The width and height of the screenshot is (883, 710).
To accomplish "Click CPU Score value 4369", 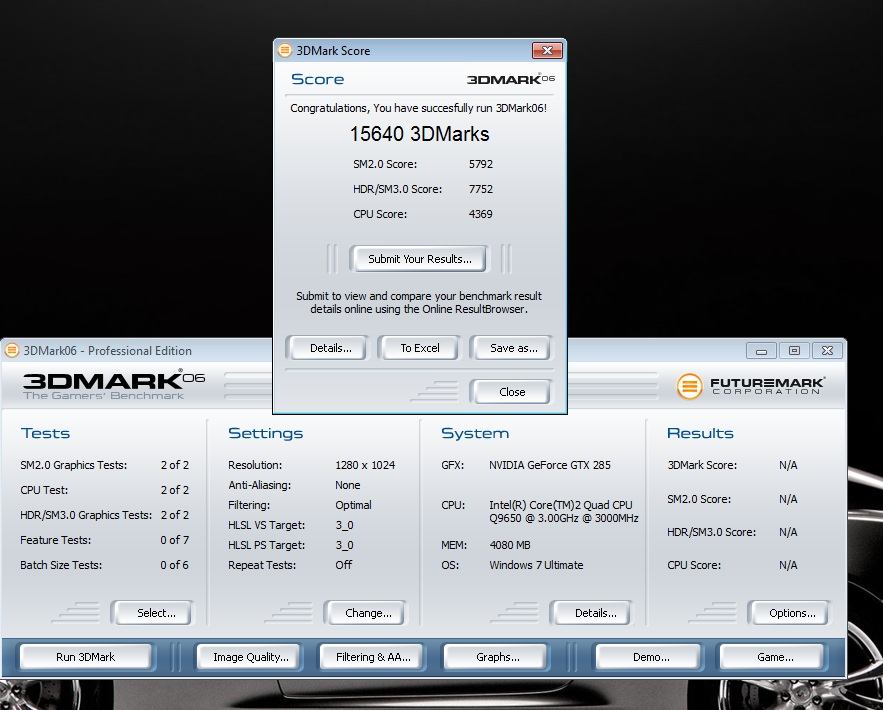I will tap(480, 214).
